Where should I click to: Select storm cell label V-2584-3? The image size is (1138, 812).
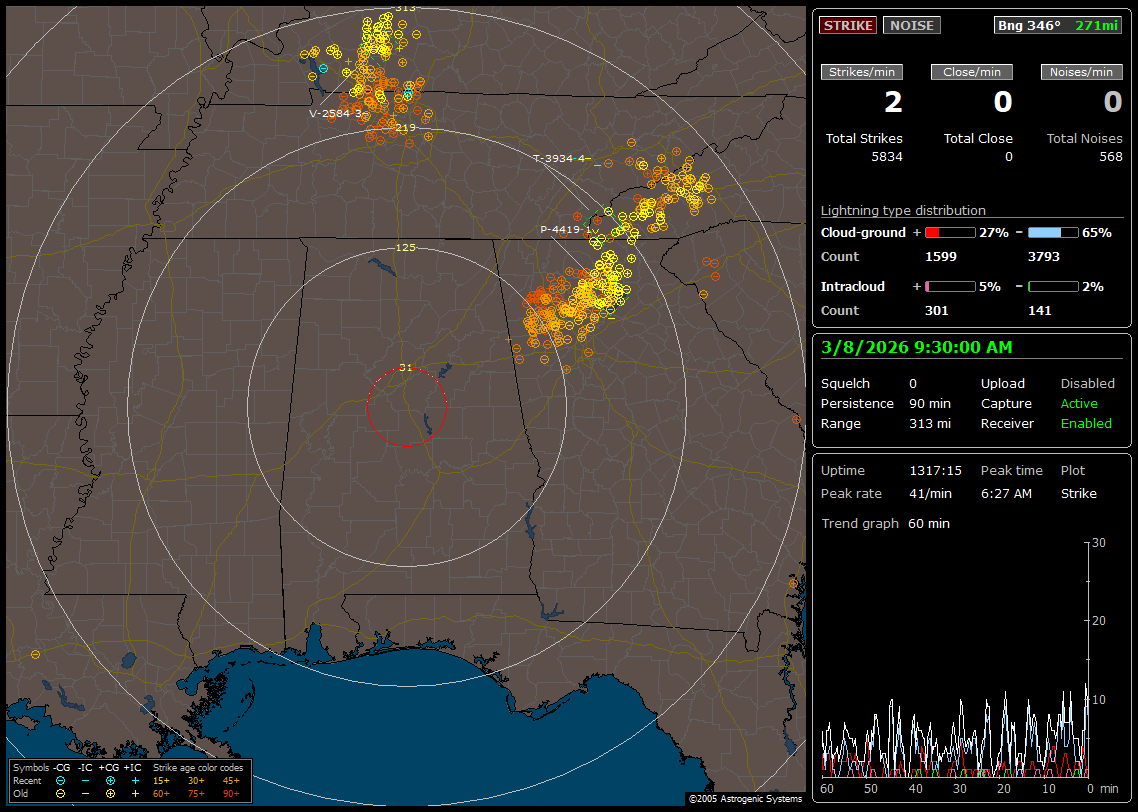pyautogui.click(x=335, y=114)
